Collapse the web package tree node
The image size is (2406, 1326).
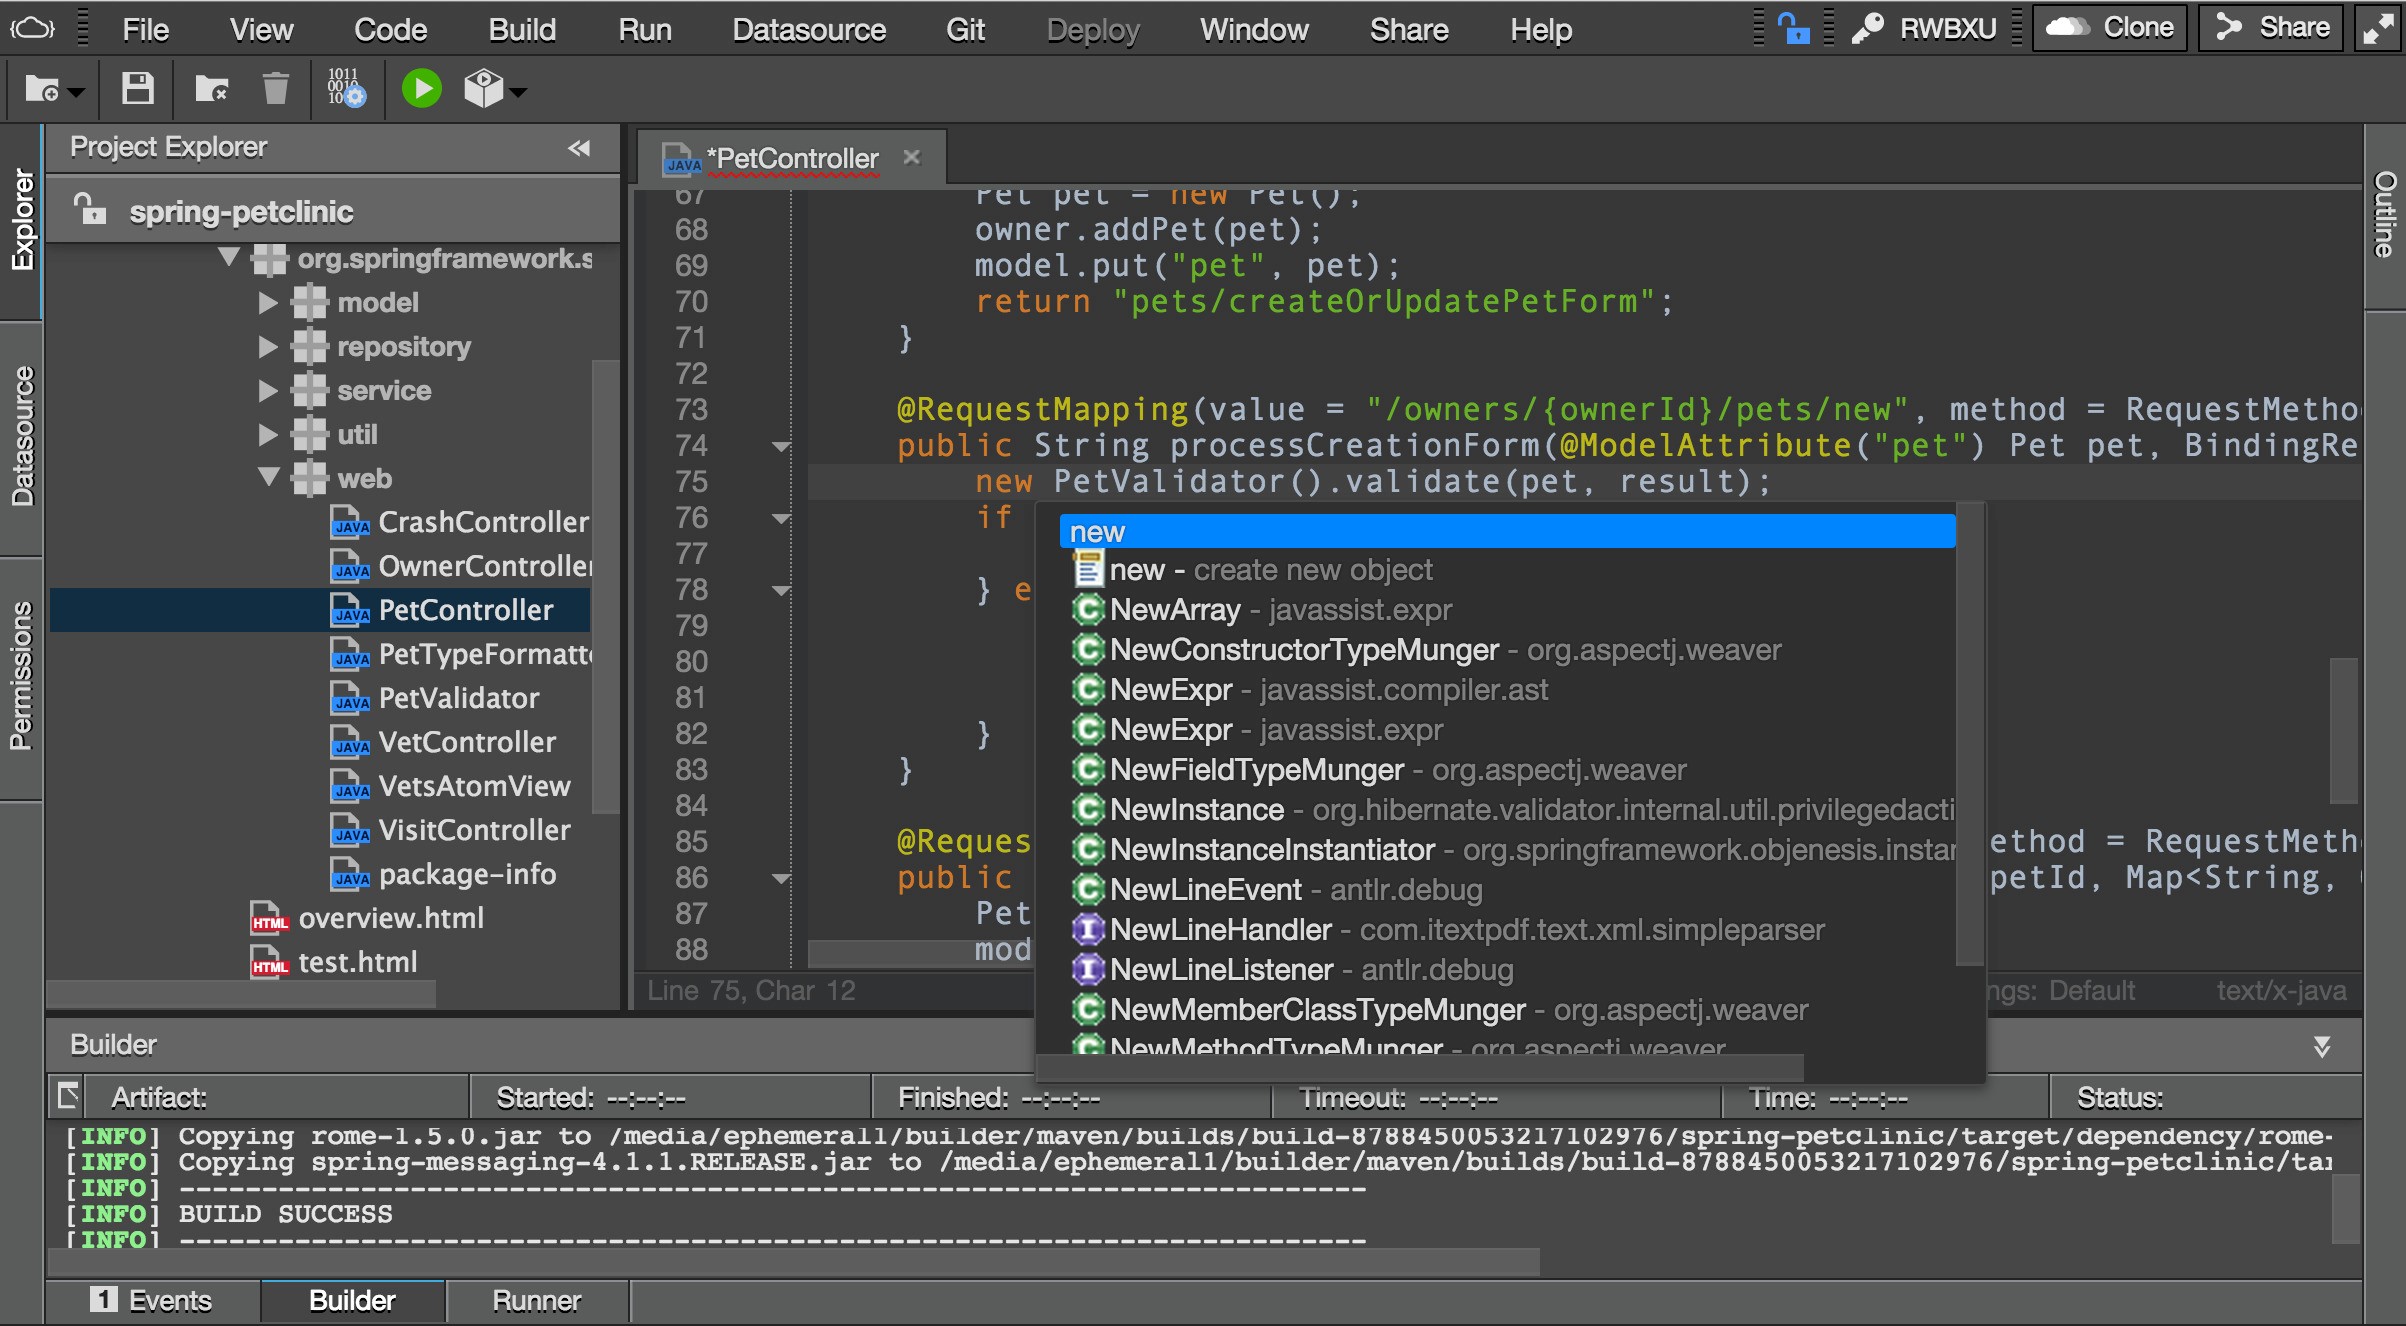click(268, 478)
